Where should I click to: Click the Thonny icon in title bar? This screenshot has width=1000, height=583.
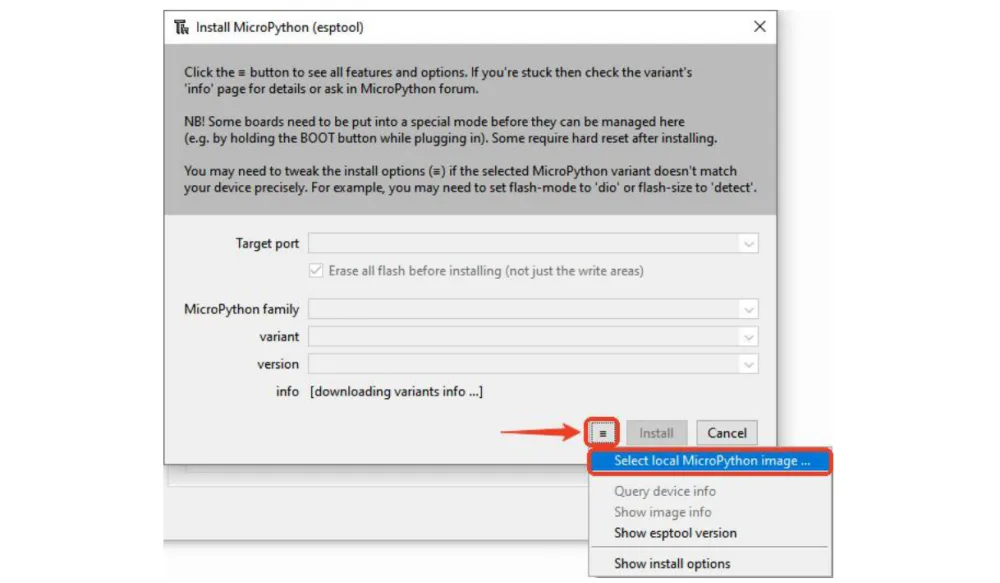coord(182,27)
